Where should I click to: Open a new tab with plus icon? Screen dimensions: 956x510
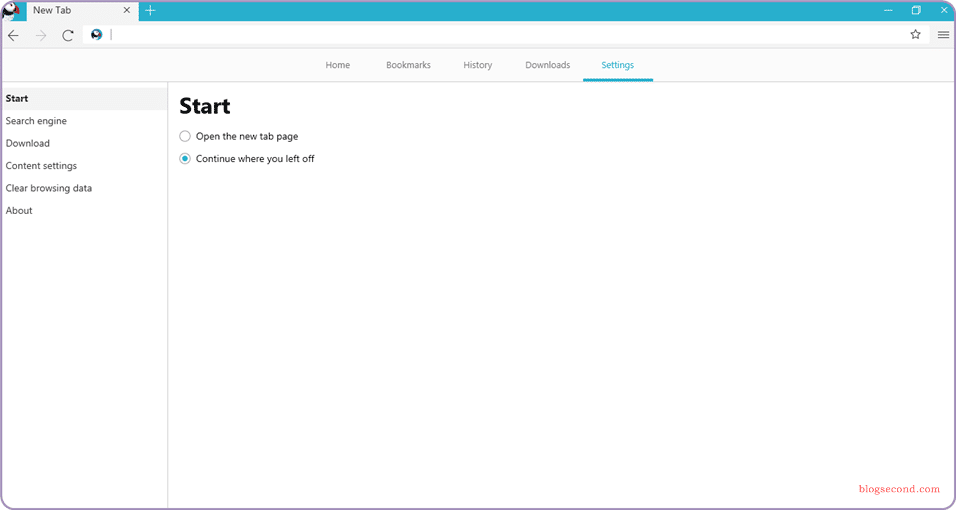tap(150, 10)
